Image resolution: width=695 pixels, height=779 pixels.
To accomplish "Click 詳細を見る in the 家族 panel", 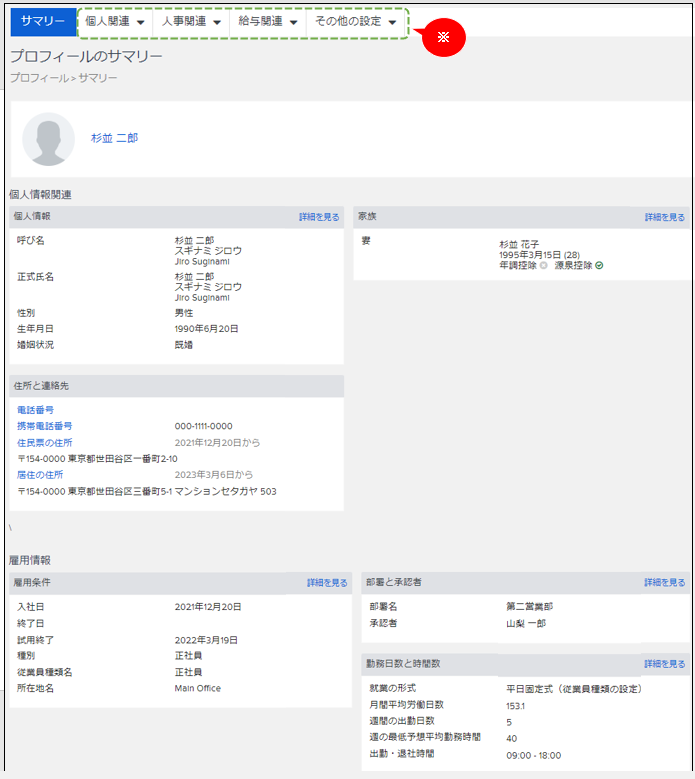I will point(665,216).
